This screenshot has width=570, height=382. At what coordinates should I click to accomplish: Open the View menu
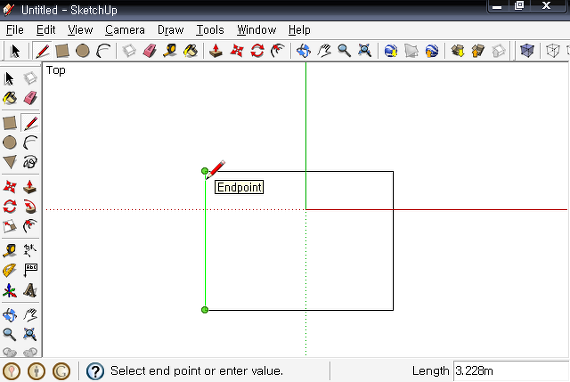coord(80,30)
